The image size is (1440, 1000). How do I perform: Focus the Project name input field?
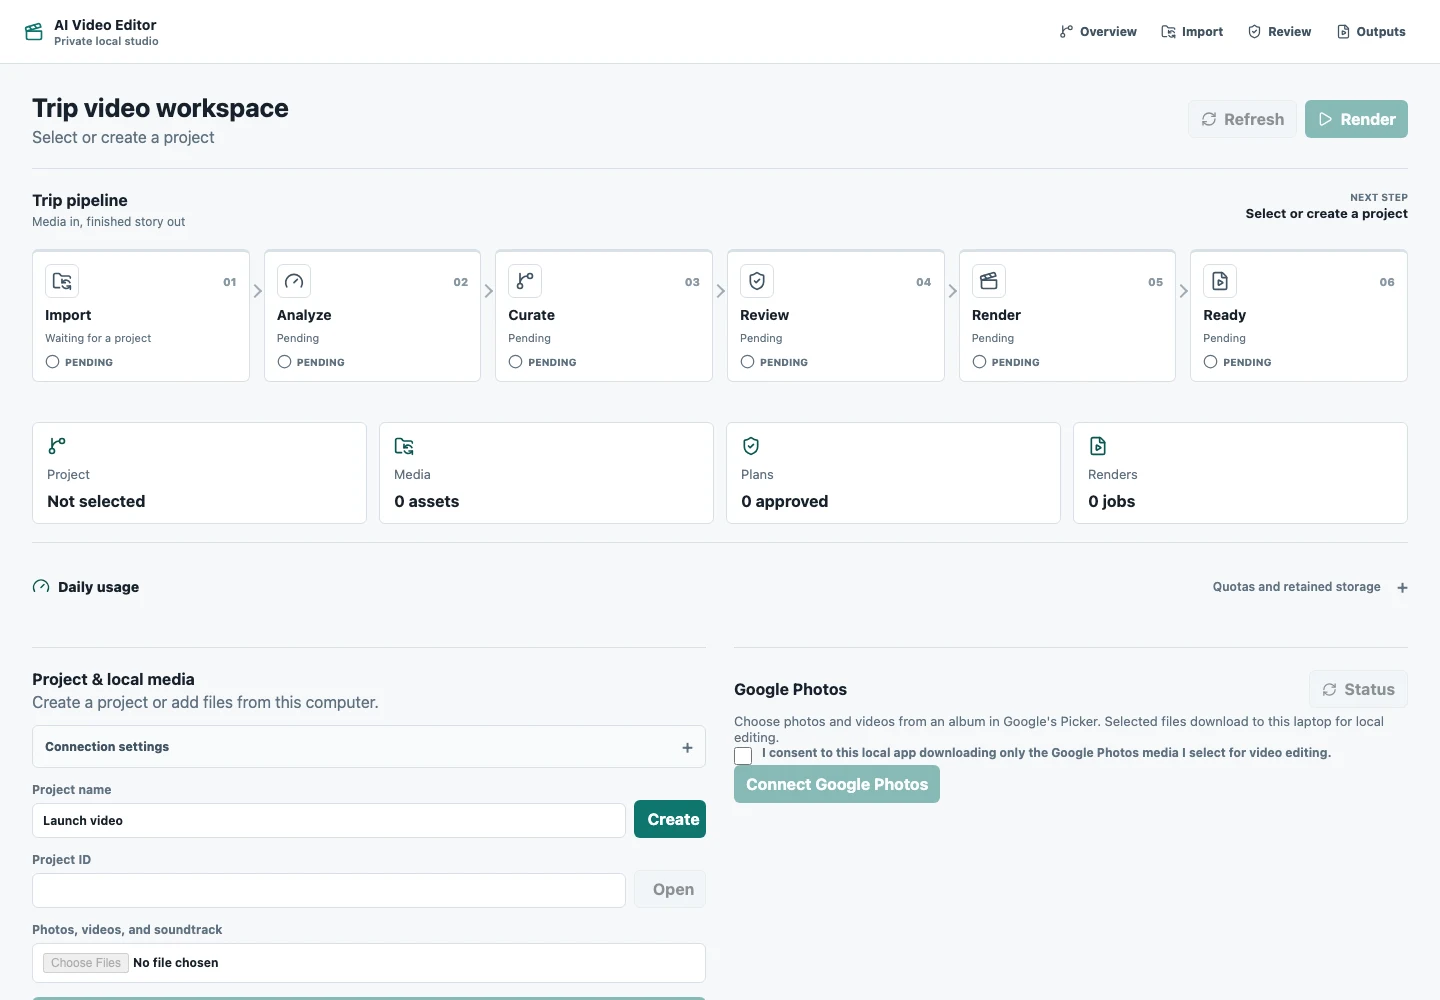pos(329,821)
